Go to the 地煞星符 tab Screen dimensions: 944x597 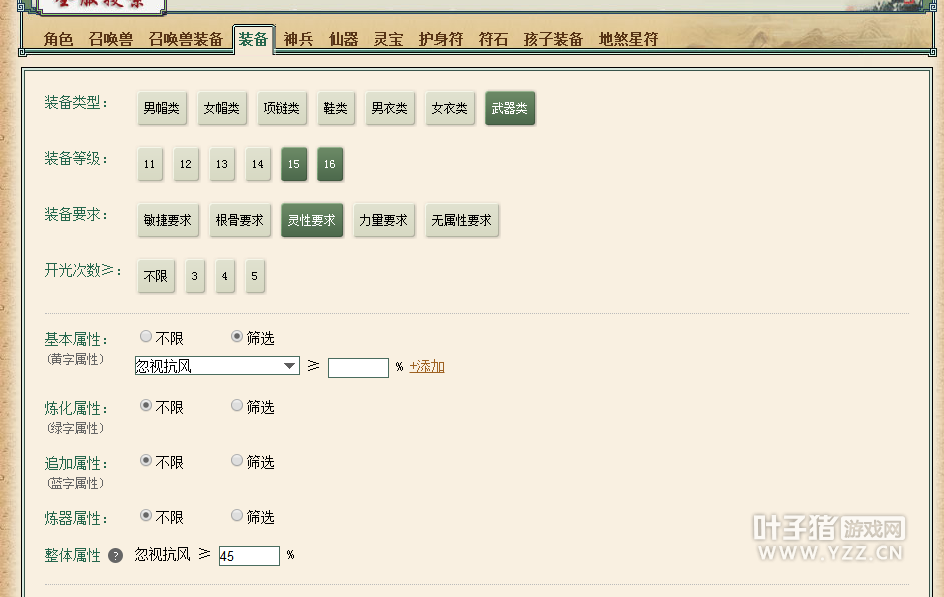click(x=628, y=39)
